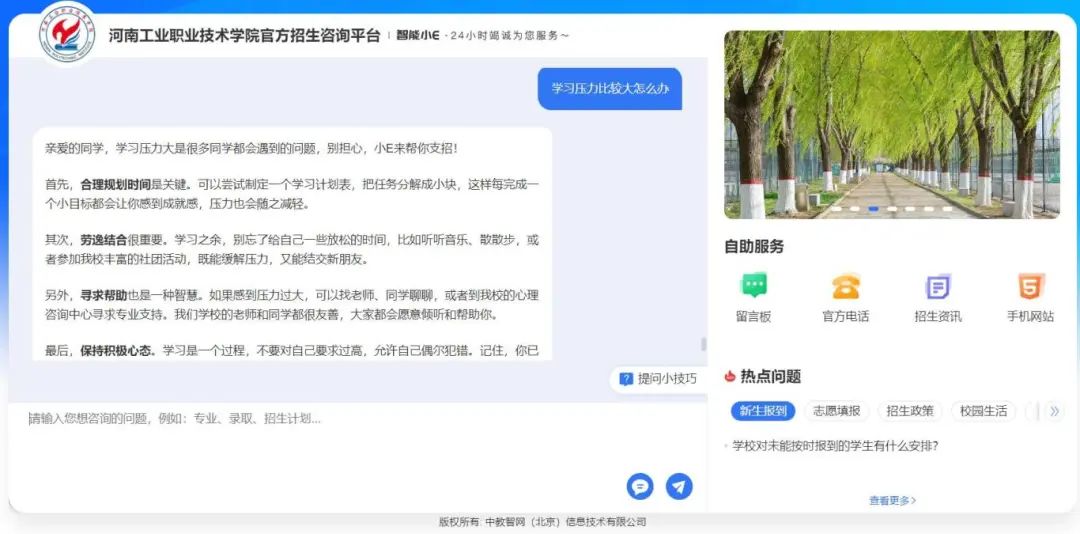Switch to the 志愿填报 tab
The height and width of the screenshot is (534, 1080).
coord(836,411)
